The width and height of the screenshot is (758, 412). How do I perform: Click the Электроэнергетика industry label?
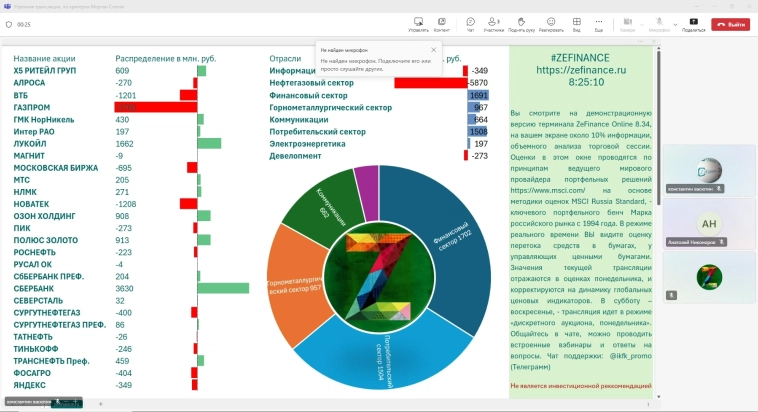pos(307,144)
